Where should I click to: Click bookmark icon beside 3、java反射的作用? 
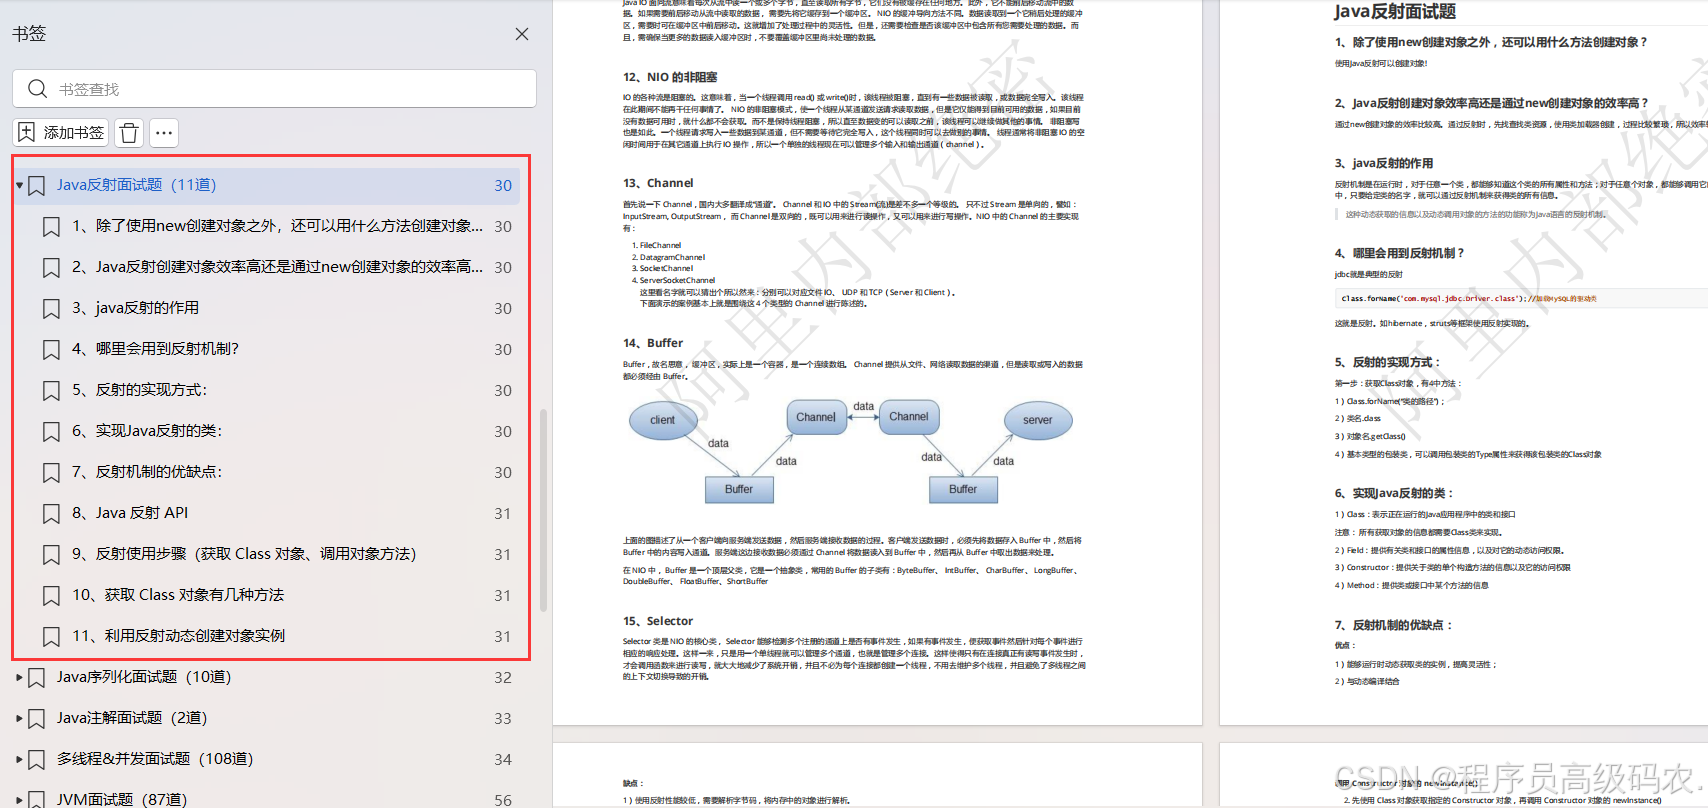51,309
